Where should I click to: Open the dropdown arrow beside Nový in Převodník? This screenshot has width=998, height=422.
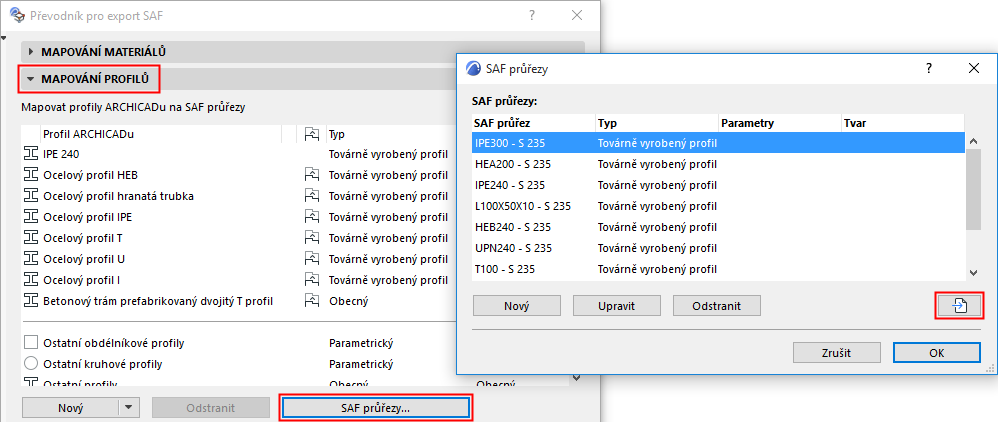point(129,408)
